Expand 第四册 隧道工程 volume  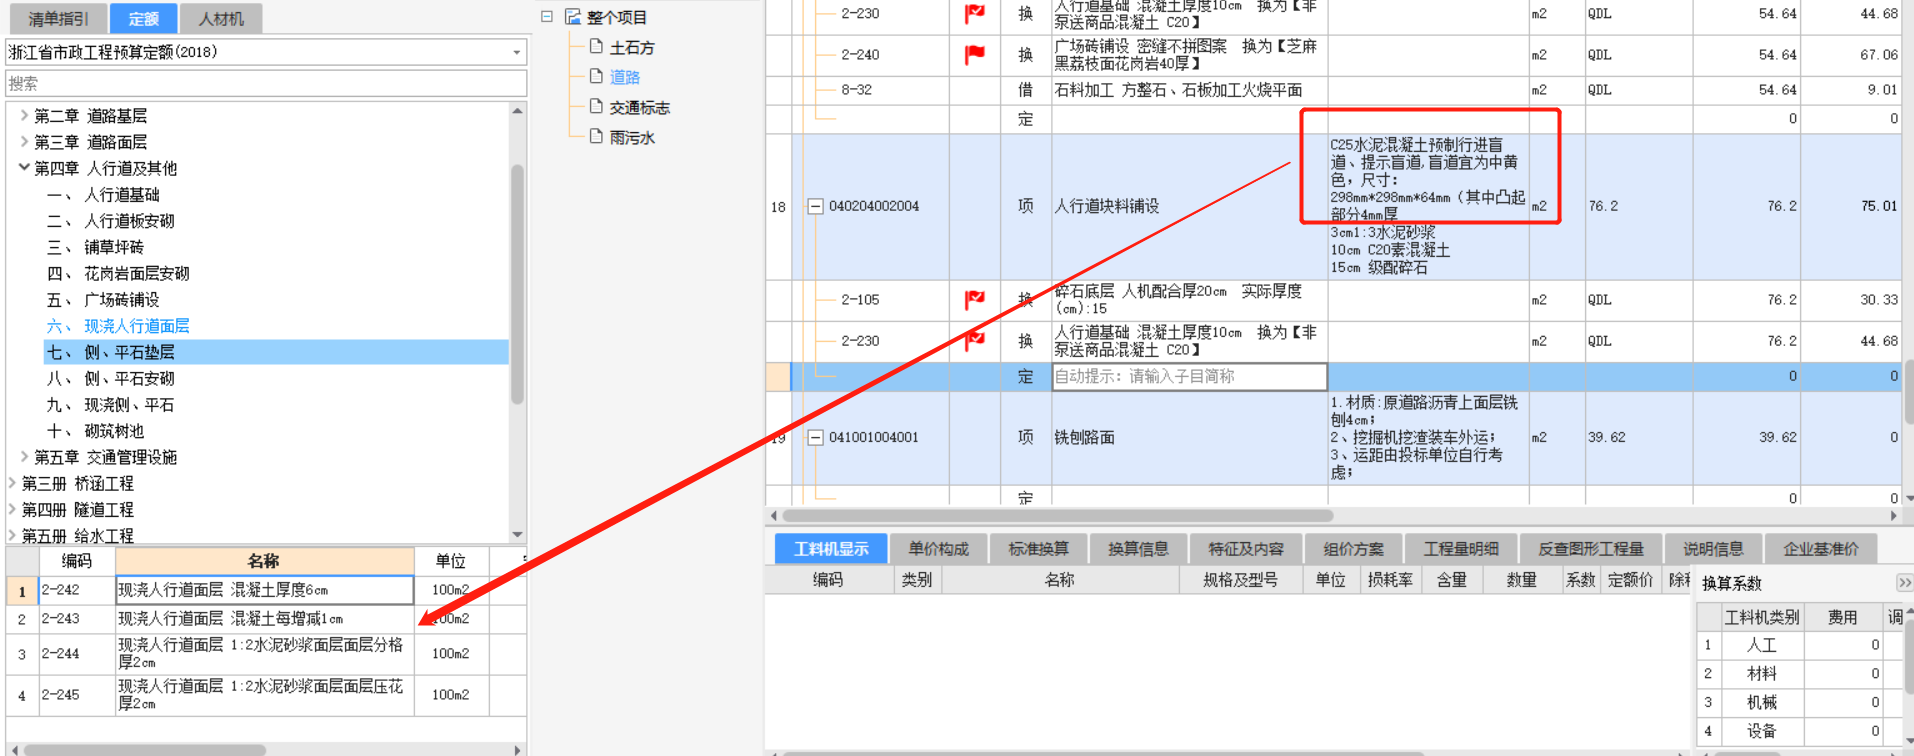tap(12, 509)
